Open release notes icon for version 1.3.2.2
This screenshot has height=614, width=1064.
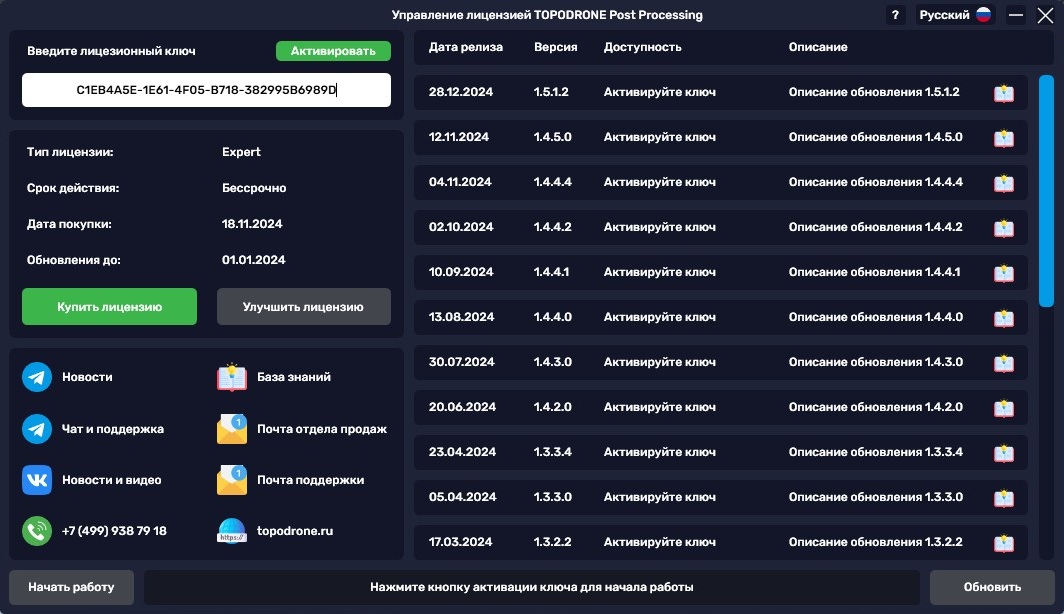[1004, 543]
